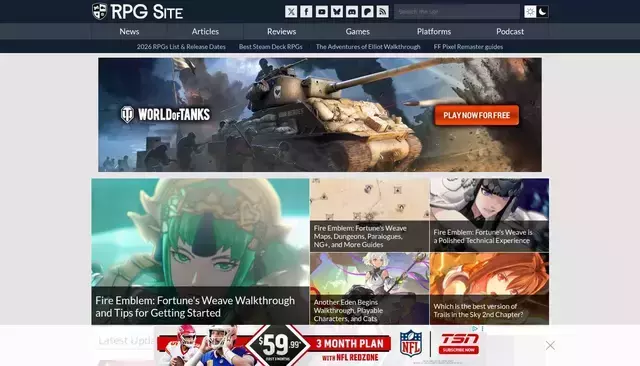Open Another Eden Begins Walkthrough article

tap(348, 311)
